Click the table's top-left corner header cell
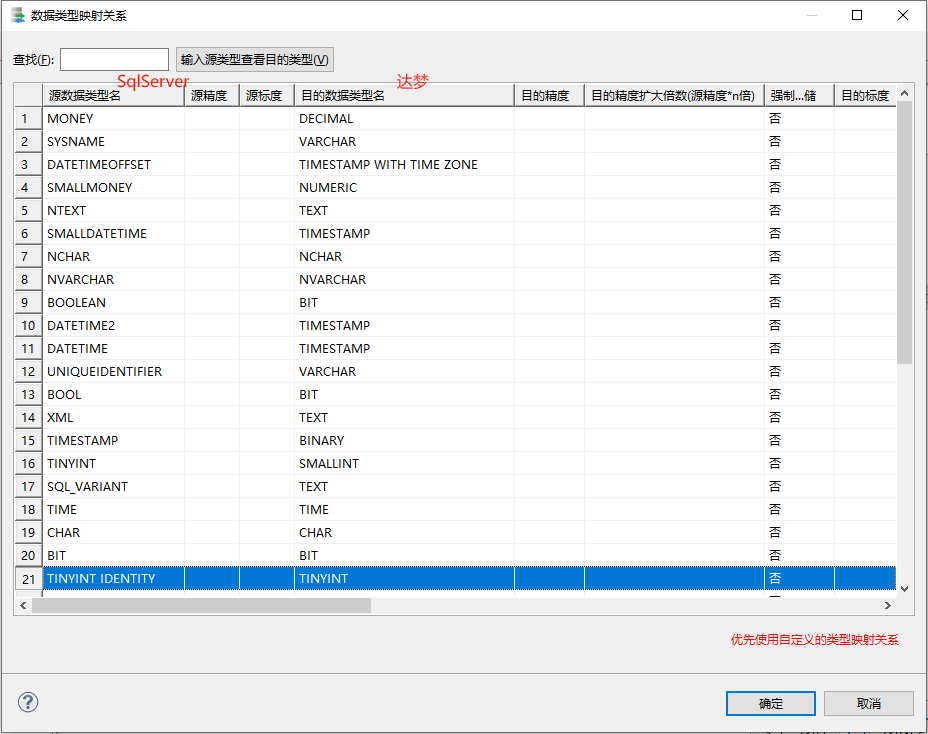Image resolution: width=928 pixels, height=734 pixels. (28, 95)
